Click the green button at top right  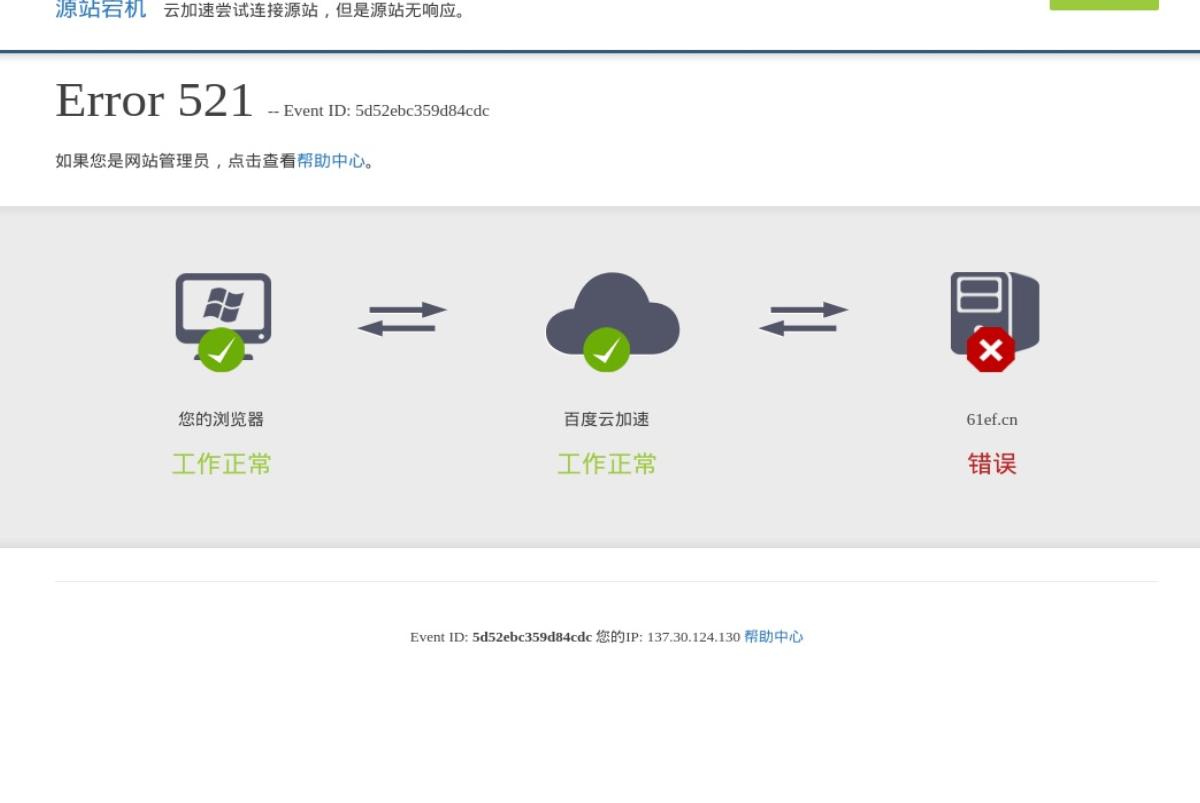point(1104,4)
